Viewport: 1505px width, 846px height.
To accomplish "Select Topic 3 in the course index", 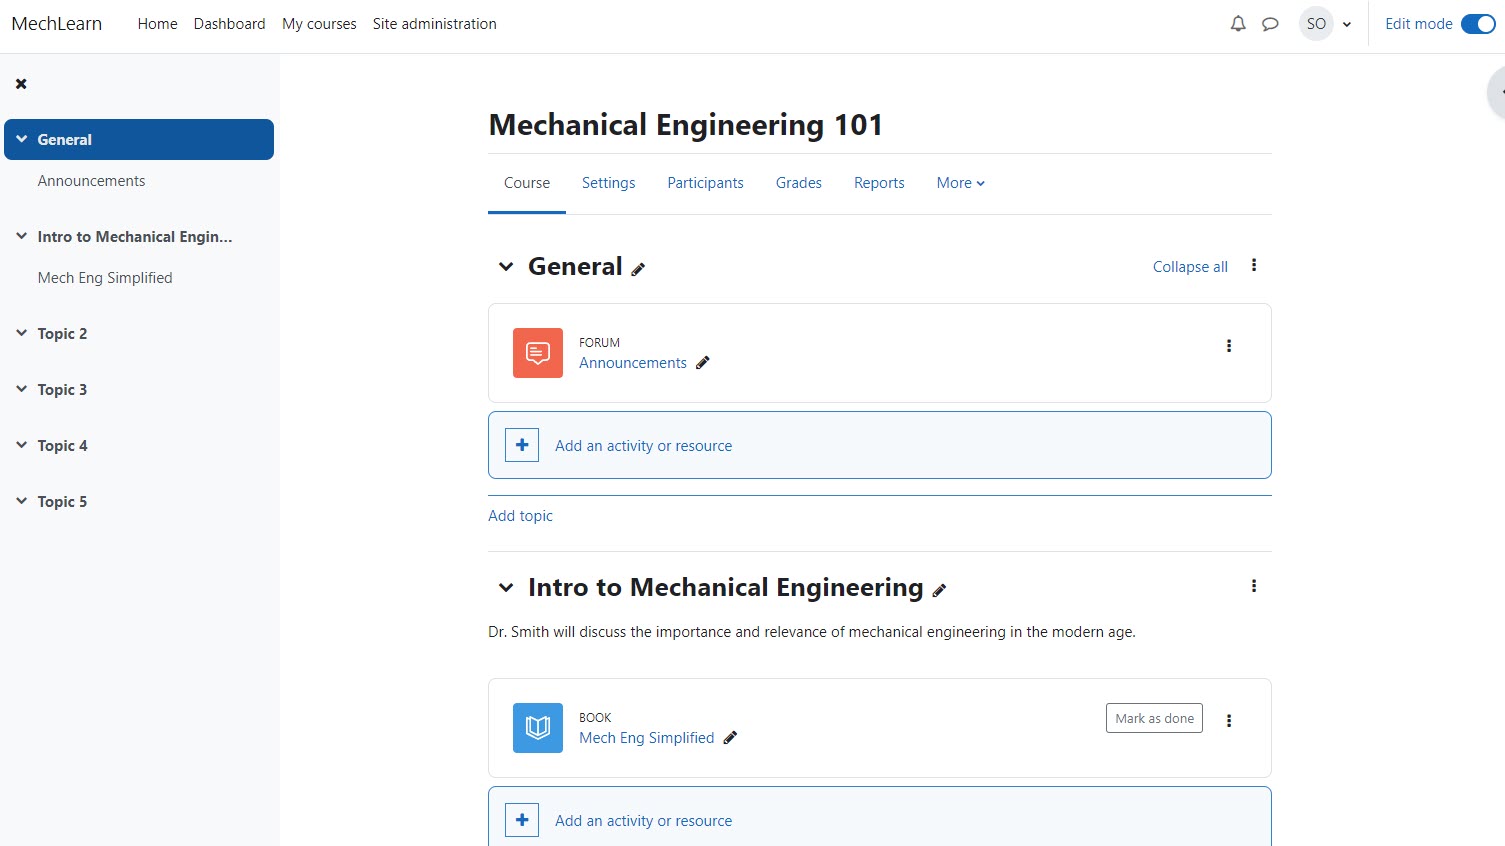I will [62, 390].
